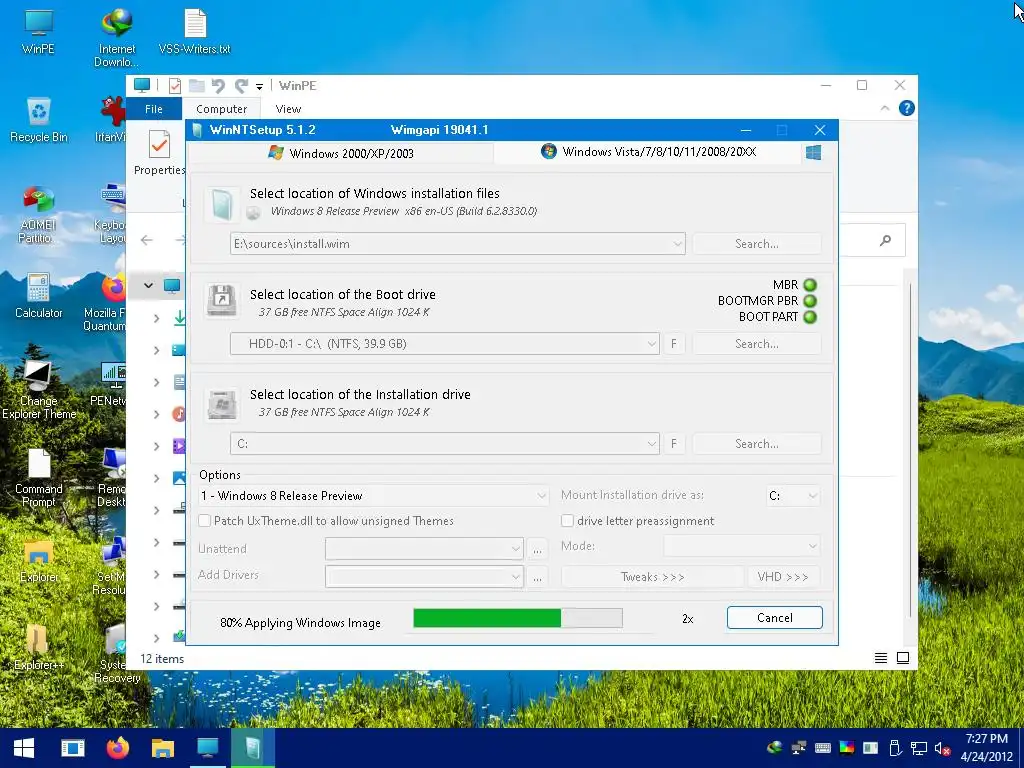Click the muted volume tray icon

pyautogui.click(x=942, y=748)
